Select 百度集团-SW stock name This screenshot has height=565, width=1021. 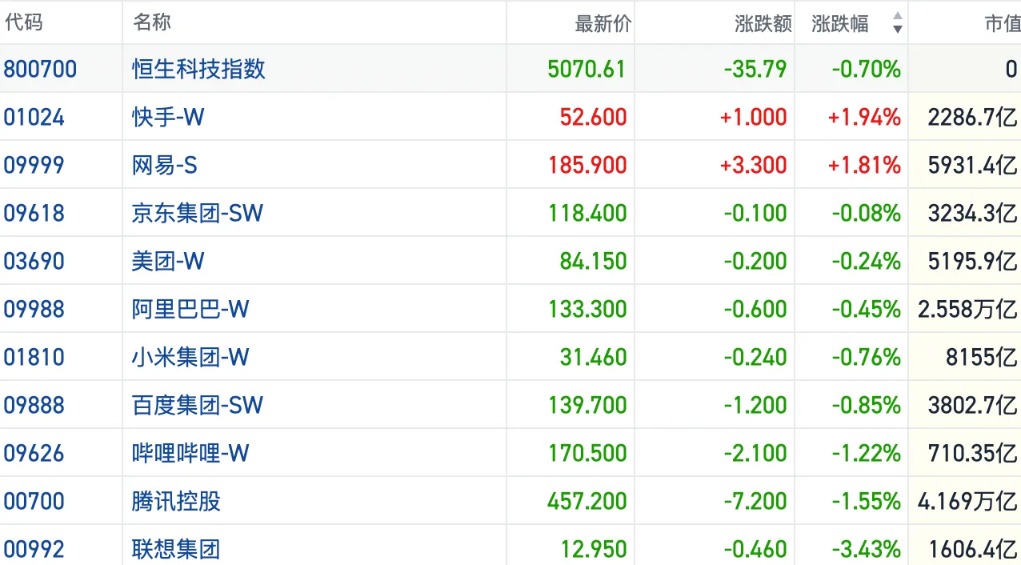[x=197, y=406]
